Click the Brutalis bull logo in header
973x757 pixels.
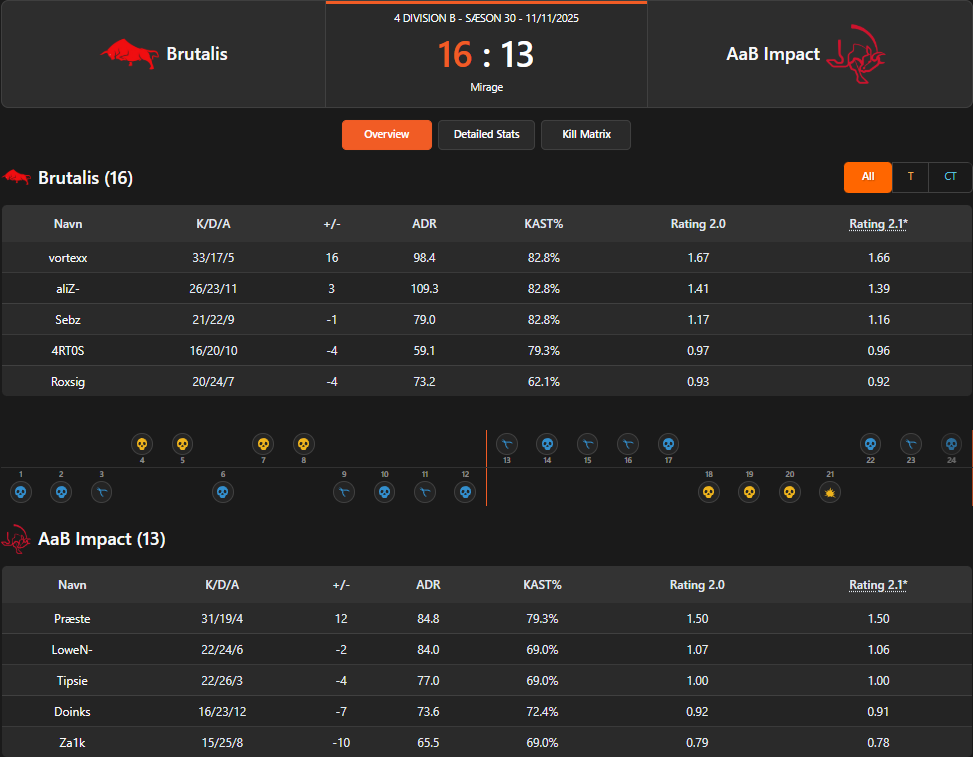129,54
